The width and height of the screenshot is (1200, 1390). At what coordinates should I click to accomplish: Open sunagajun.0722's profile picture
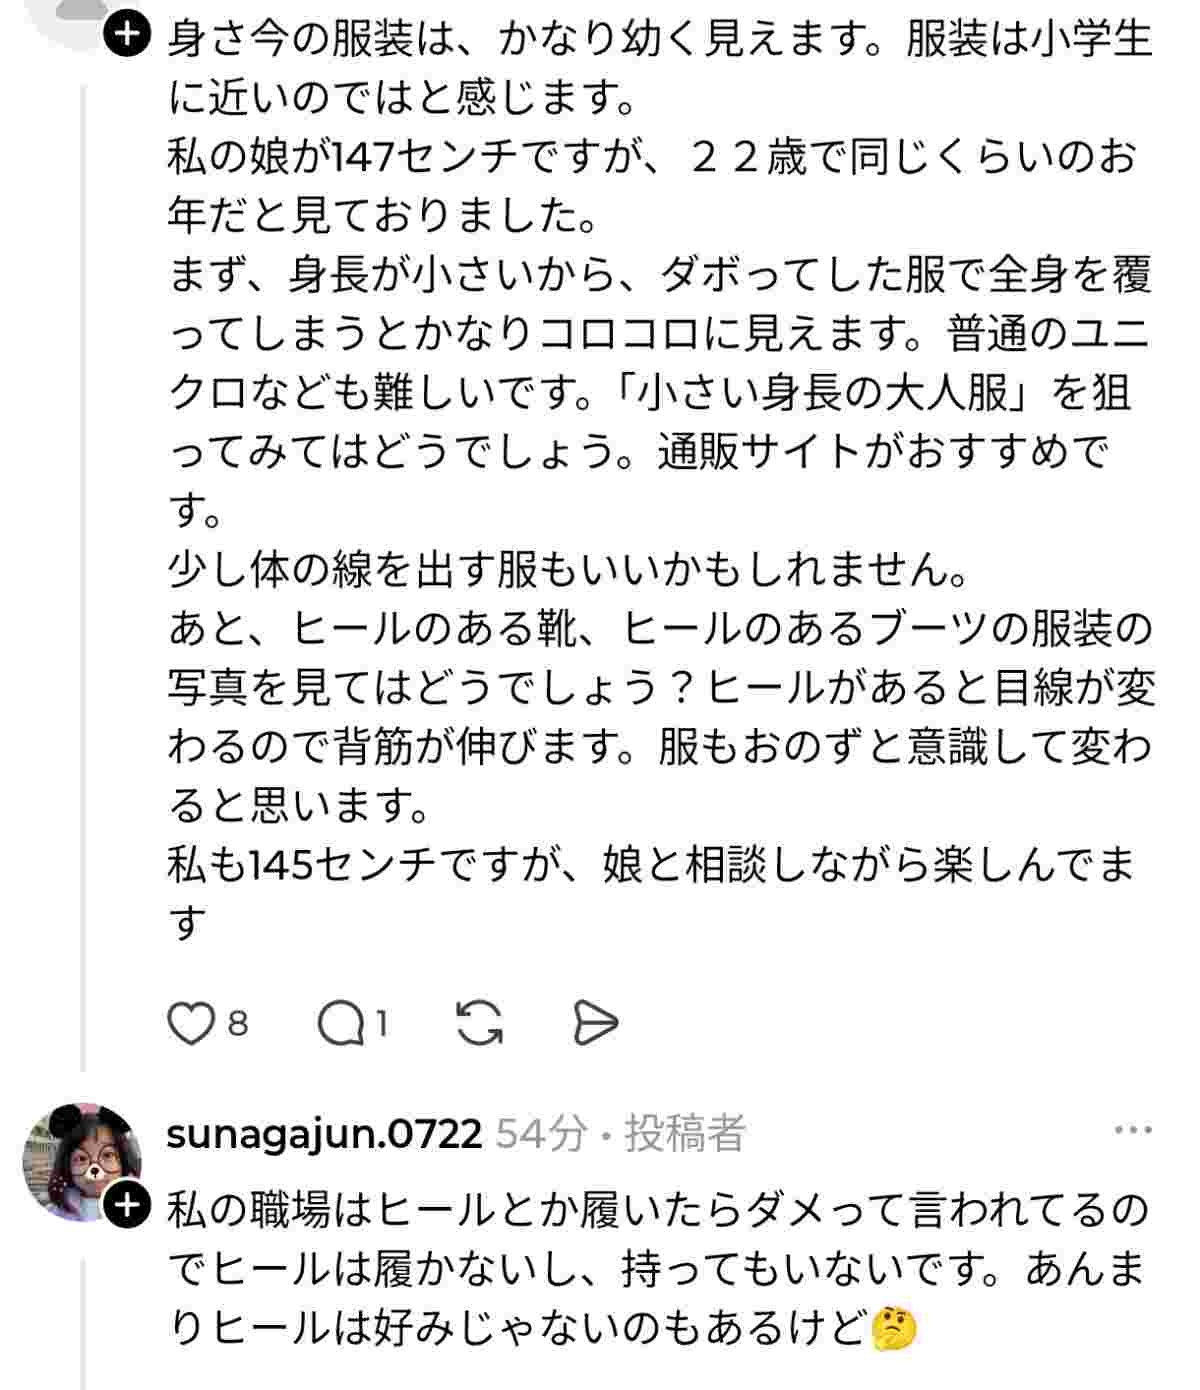(x=78, y=1160)
